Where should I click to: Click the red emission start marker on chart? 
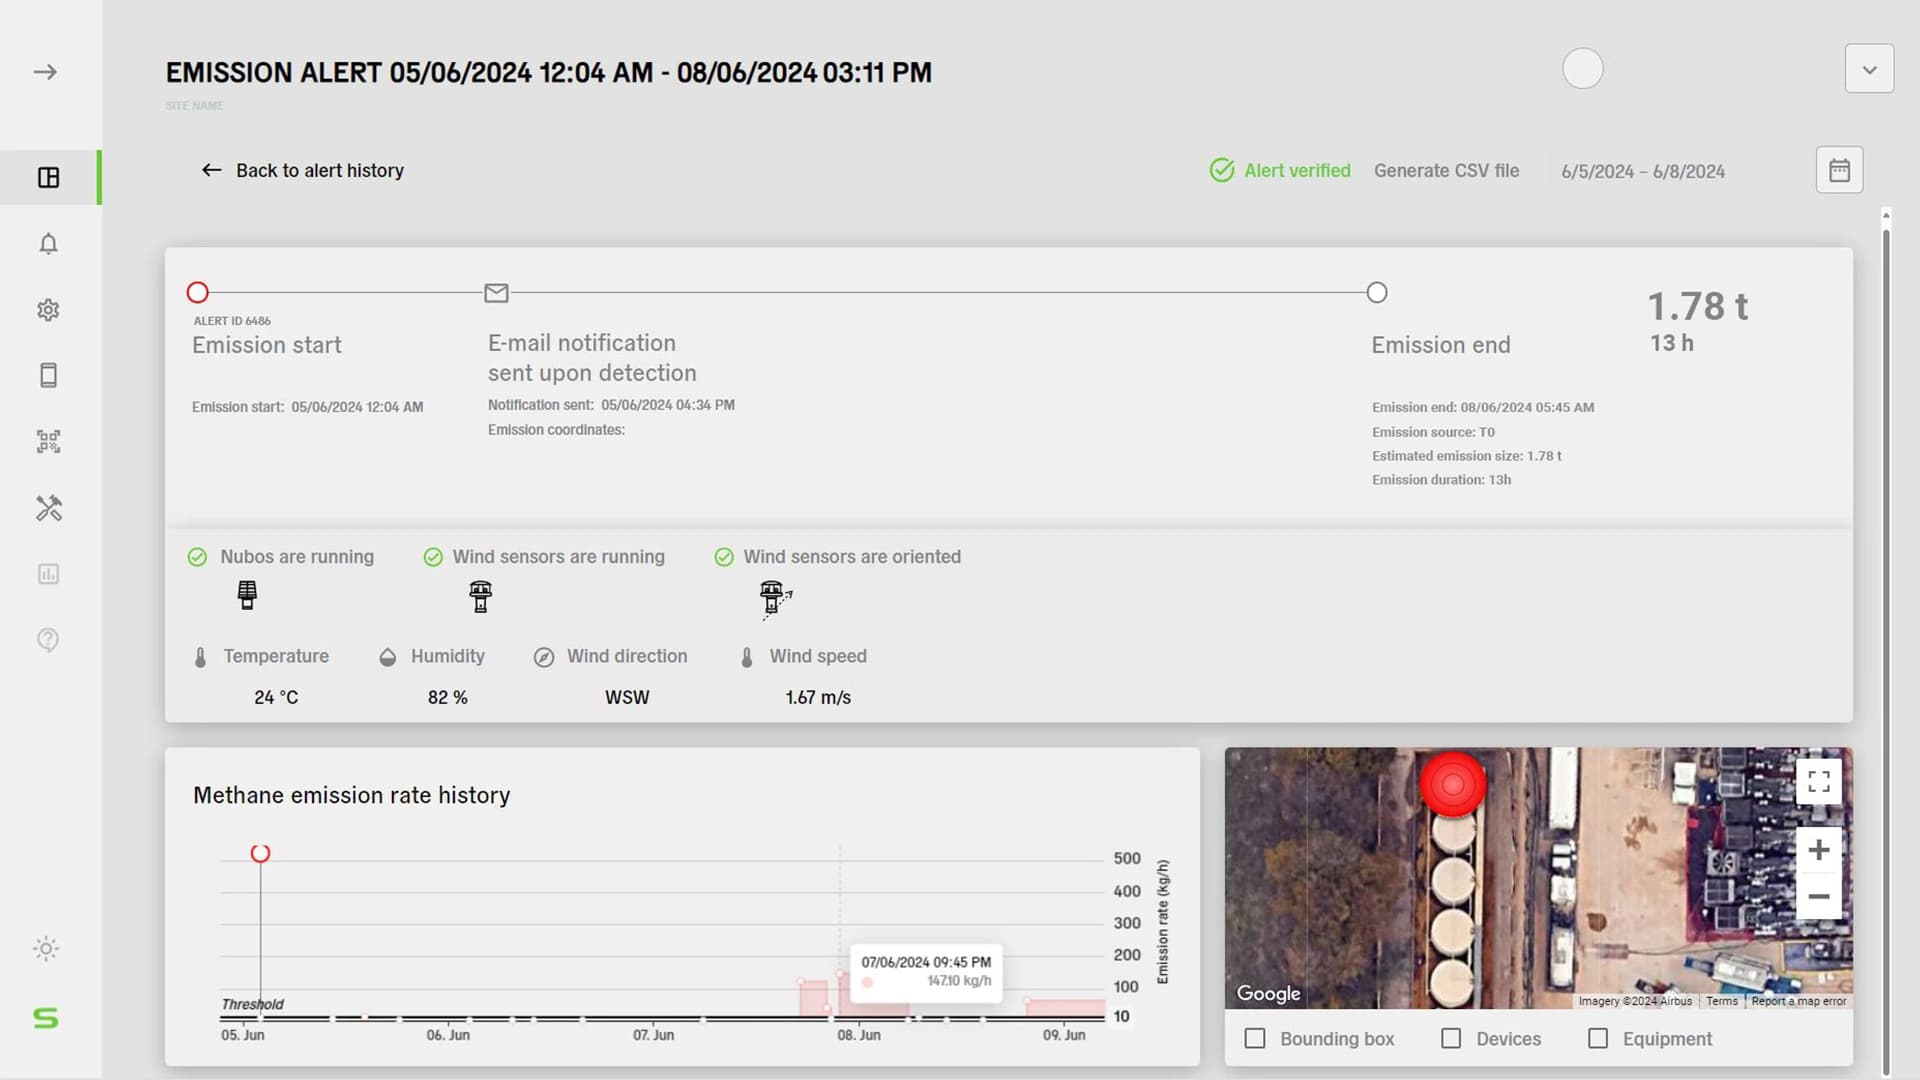pos(260,853)
